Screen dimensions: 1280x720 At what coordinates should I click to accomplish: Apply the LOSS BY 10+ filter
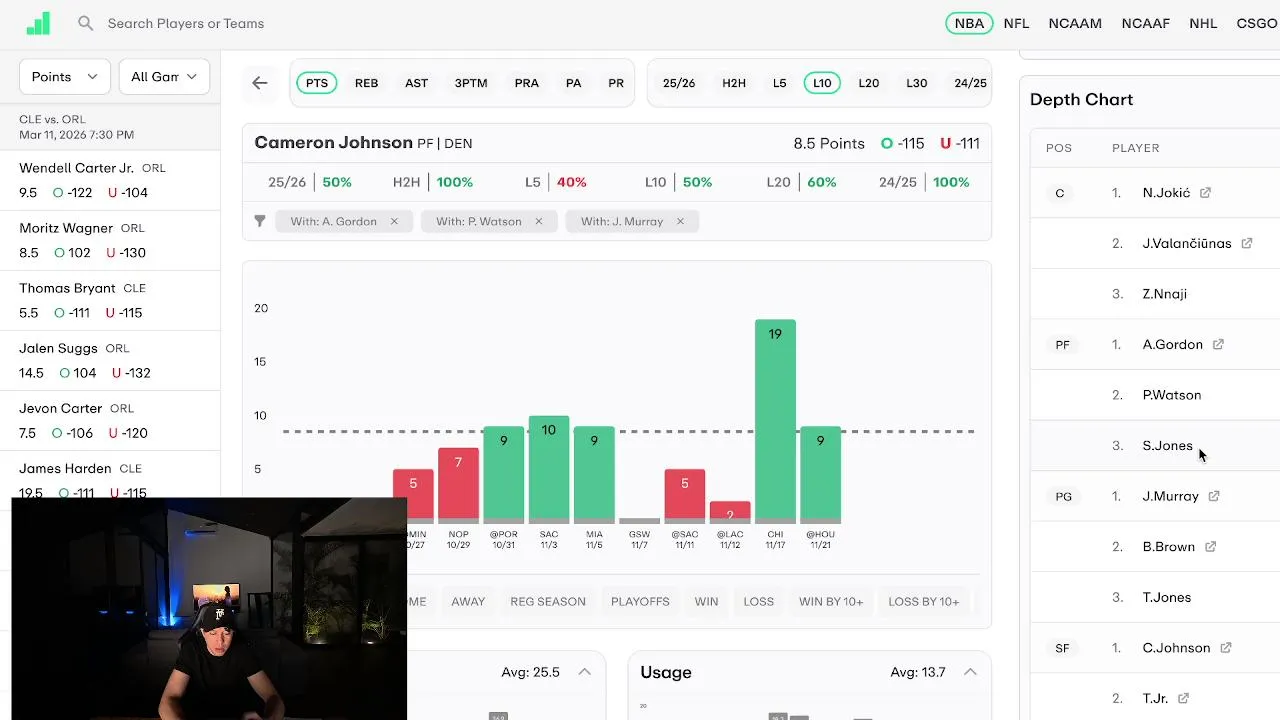tap(924, 601)
